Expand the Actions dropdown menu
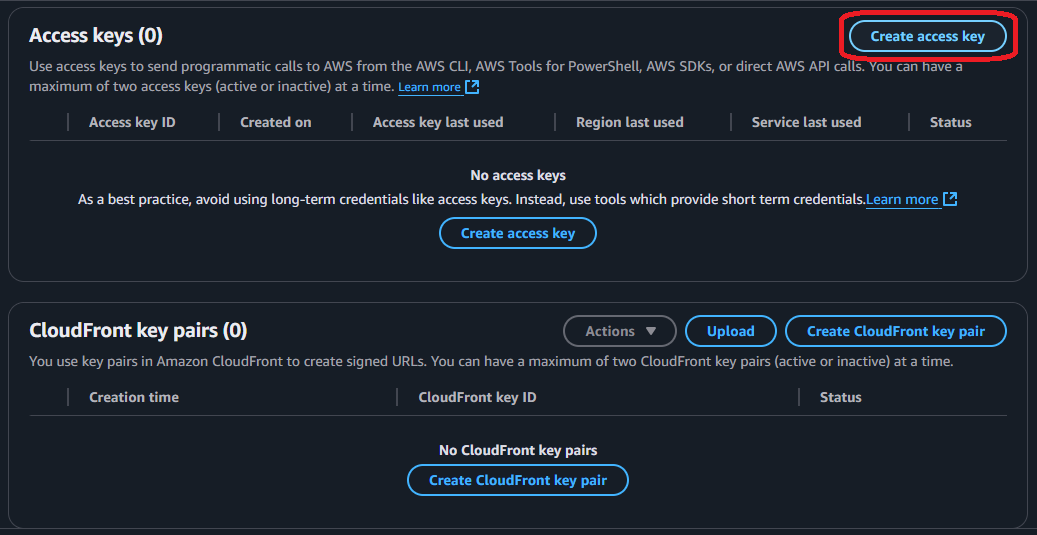Image resolution: width=1037 pixels, height=535 pixels. click(x=620, y=331)
